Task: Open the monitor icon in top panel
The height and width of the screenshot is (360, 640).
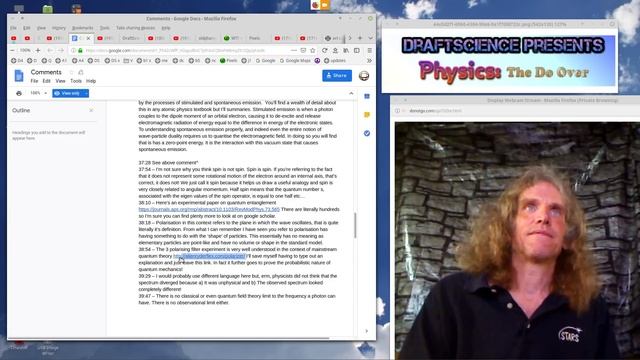Action: (x=19, y=8)
